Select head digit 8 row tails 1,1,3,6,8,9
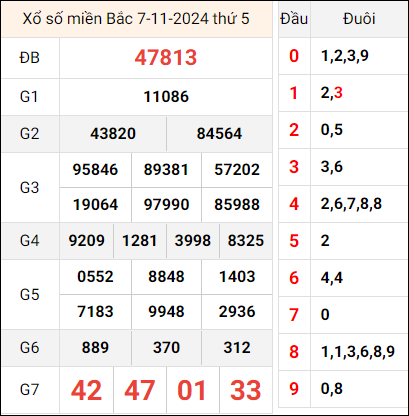Image resolution: width=409 pixels, height=416 pixels. (x=358, y=352)
